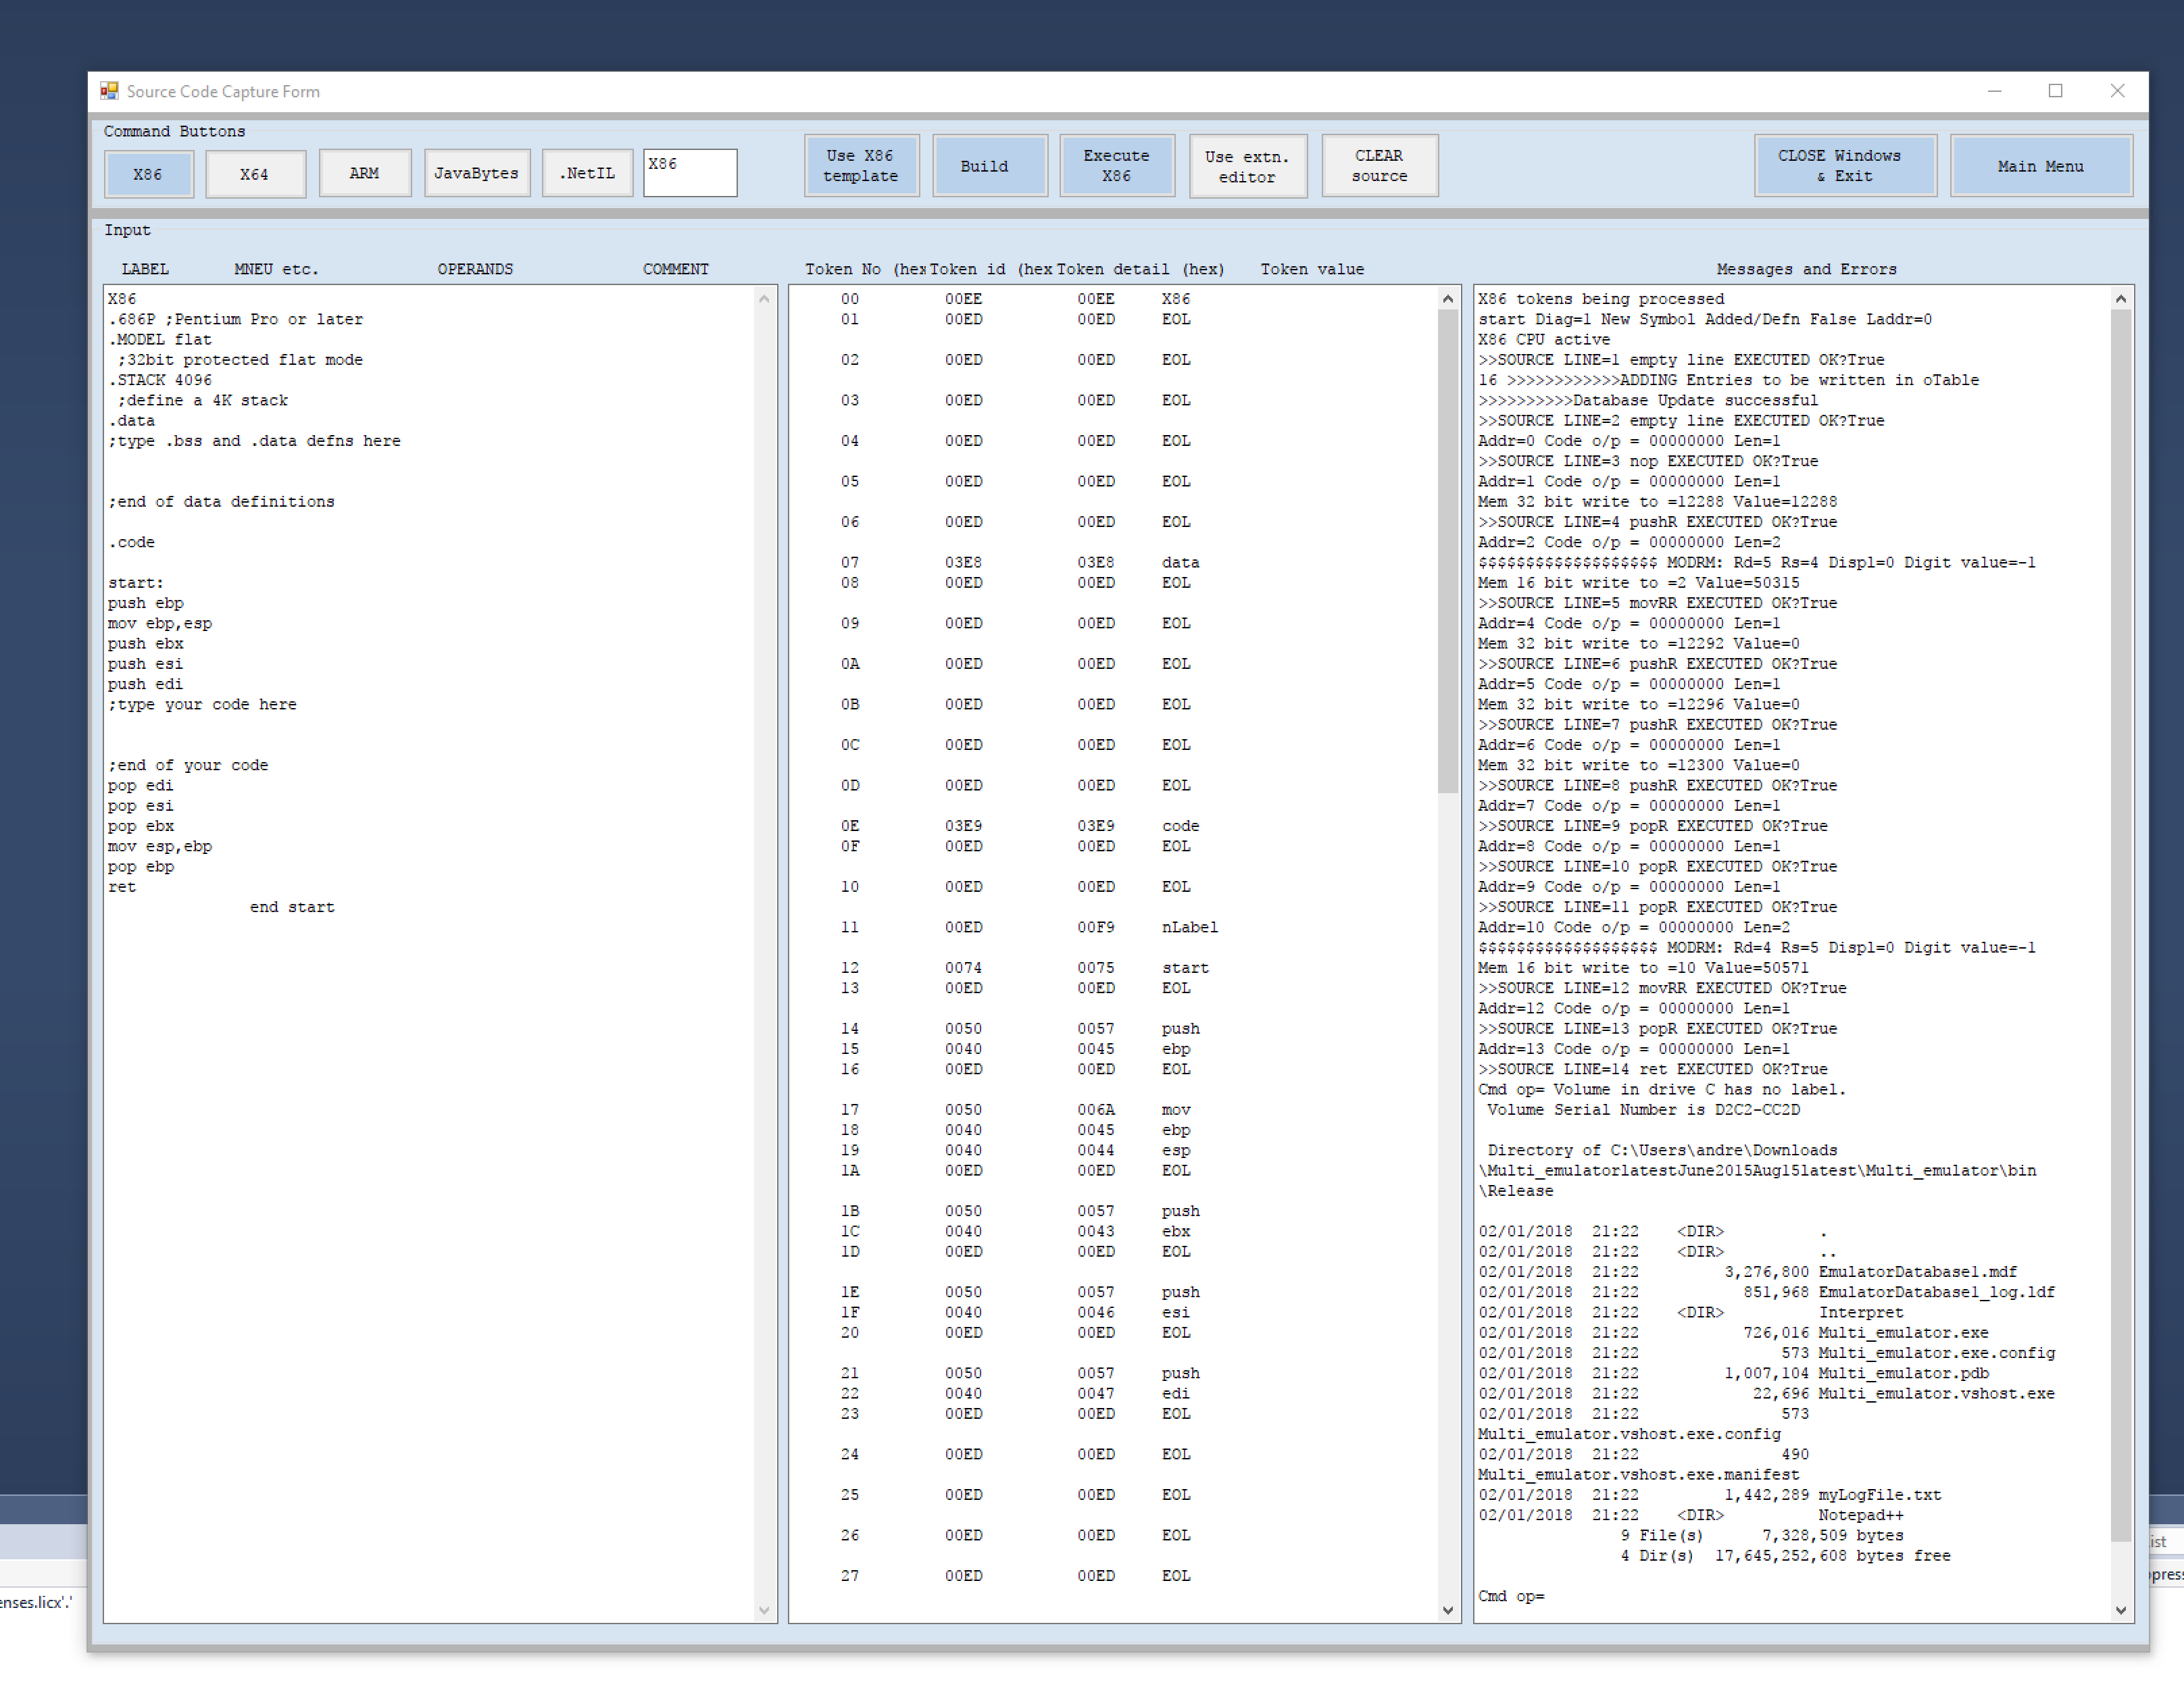This screenshot has height=1685, width=2184.
Task: Choose the .NetIL button
Action: tap(587, 173)
